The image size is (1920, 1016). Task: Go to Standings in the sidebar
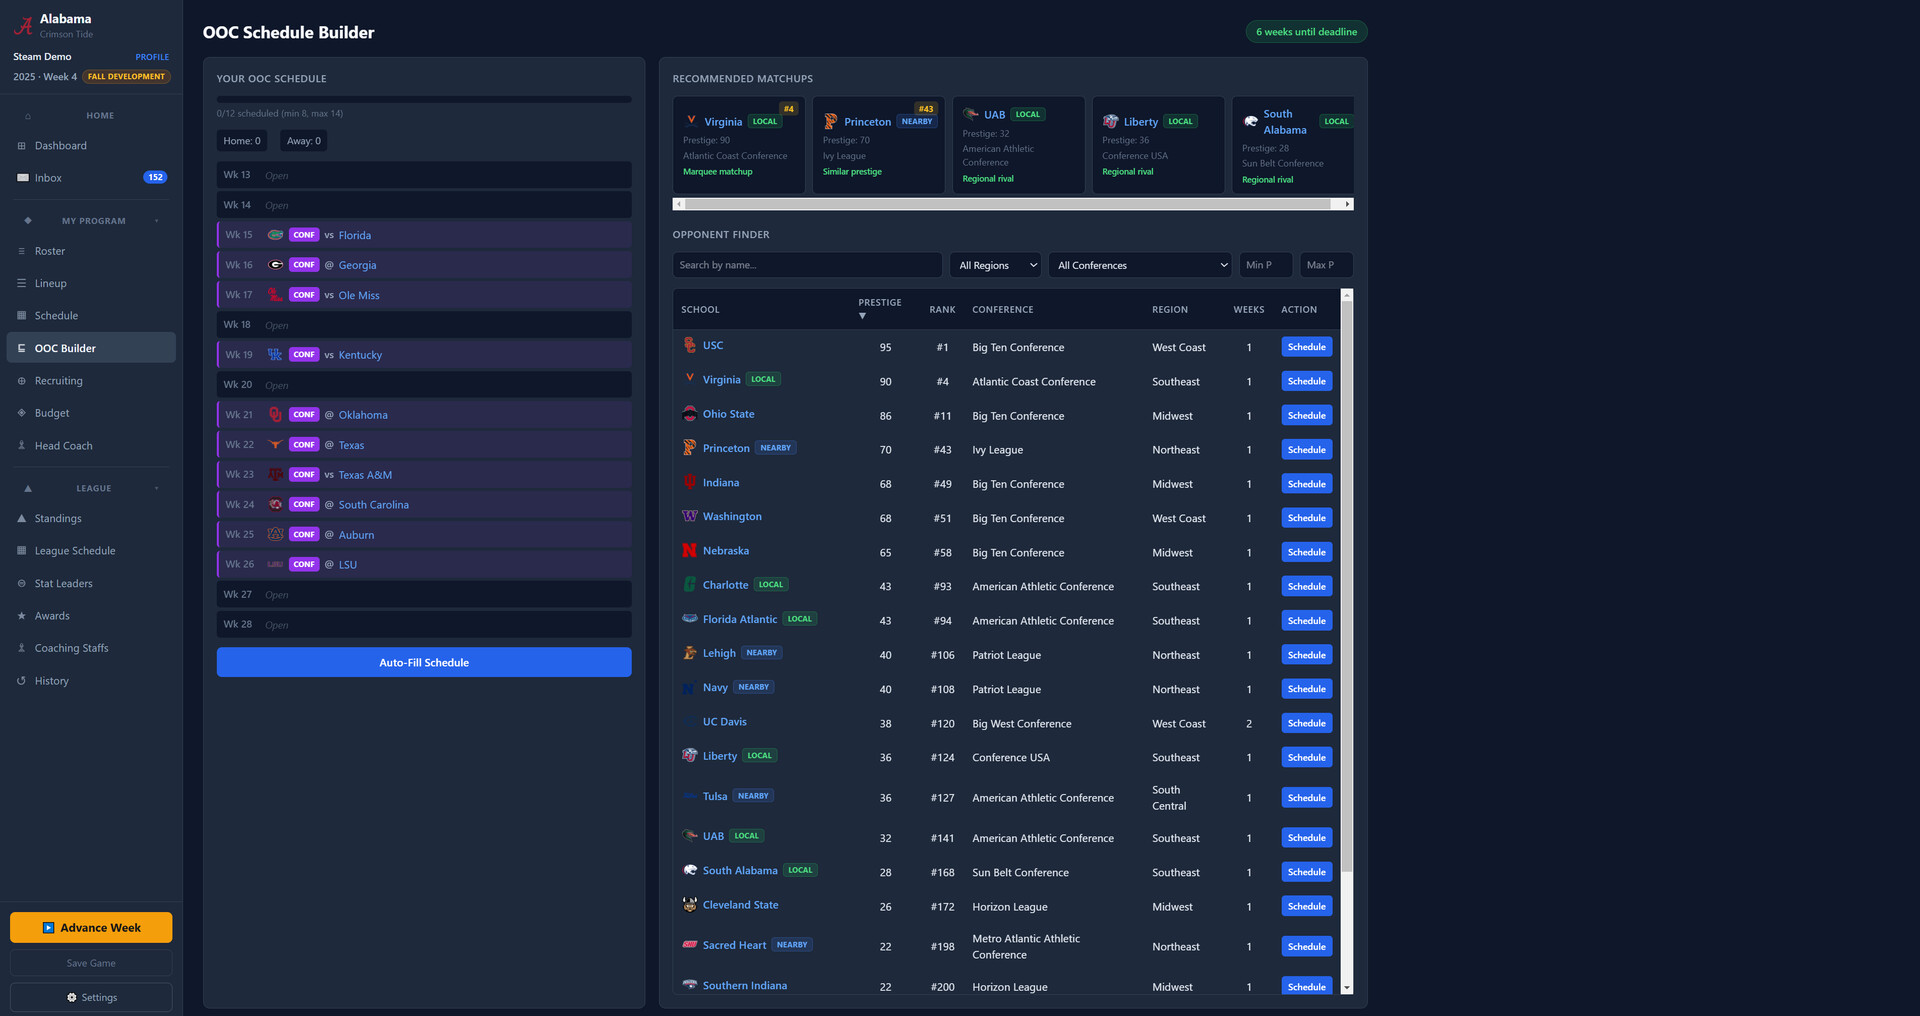point(58,519)
